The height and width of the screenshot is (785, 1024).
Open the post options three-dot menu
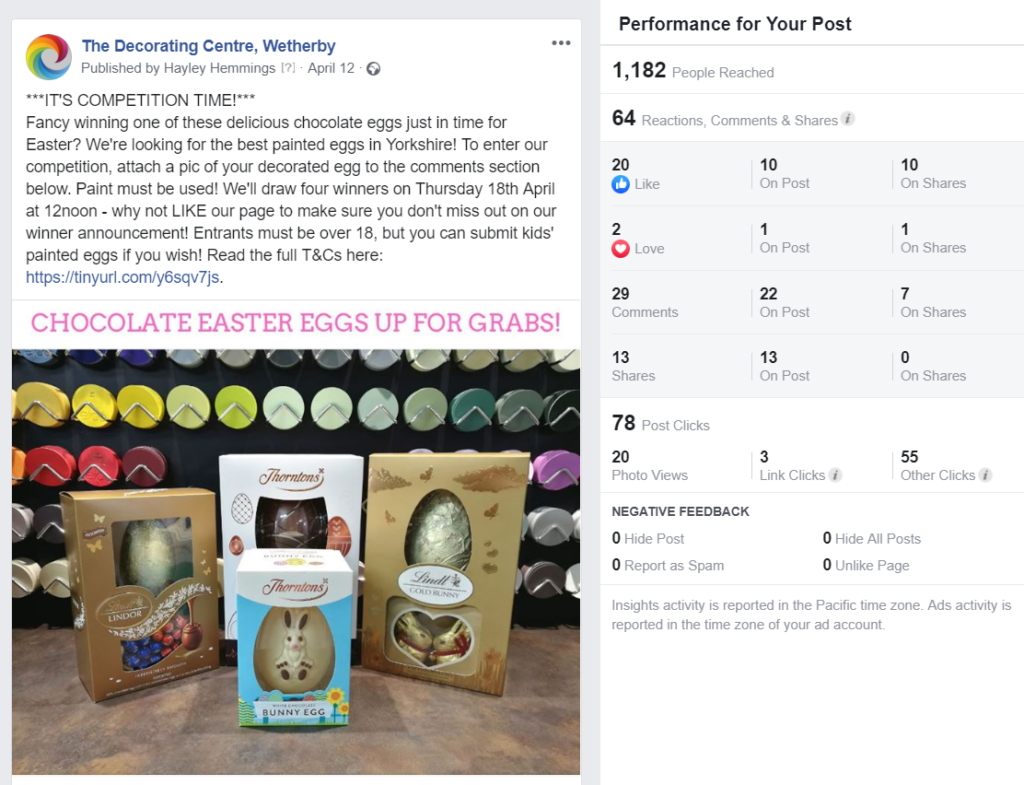[x=561, y=43]
